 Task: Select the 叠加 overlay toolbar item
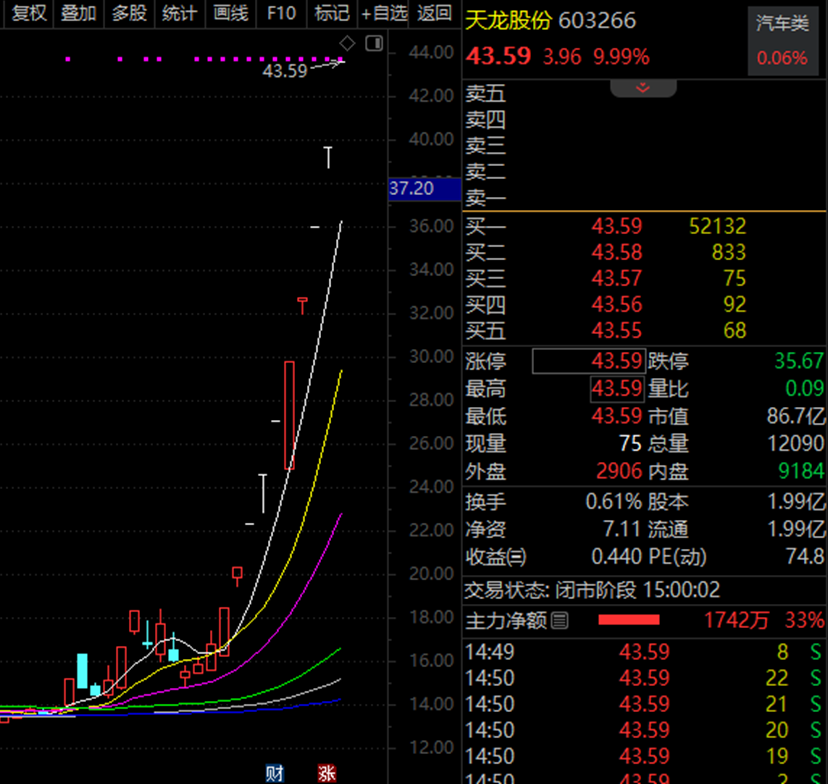(78, 13)
